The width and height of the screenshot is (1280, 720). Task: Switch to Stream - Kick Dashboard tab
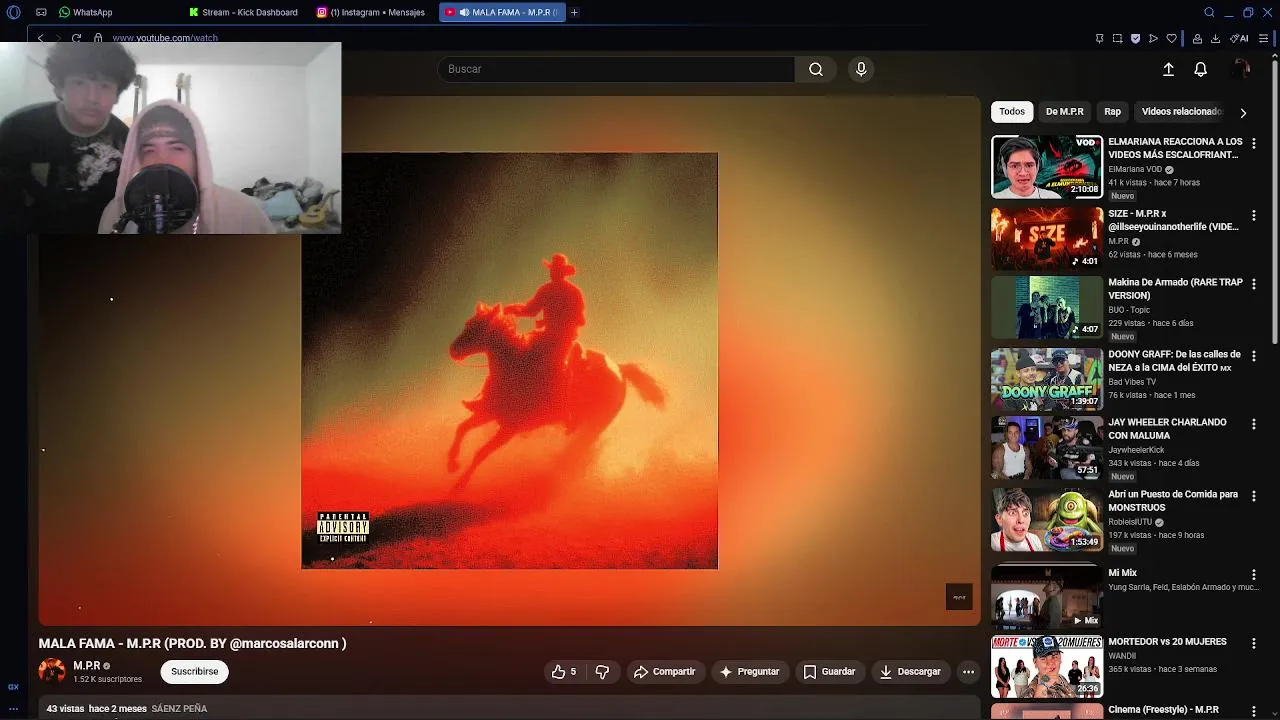(244, 12)
